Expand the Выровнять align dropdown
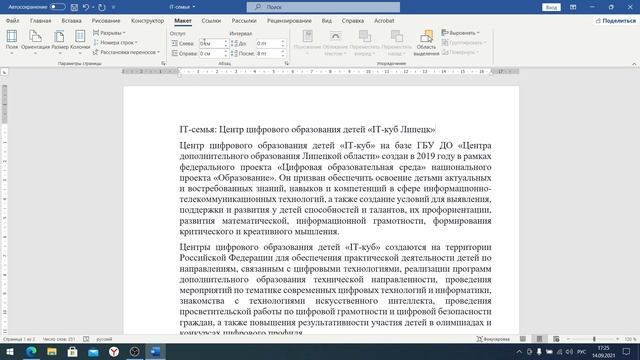Screen dimensions: 640x360 [460, 33]
